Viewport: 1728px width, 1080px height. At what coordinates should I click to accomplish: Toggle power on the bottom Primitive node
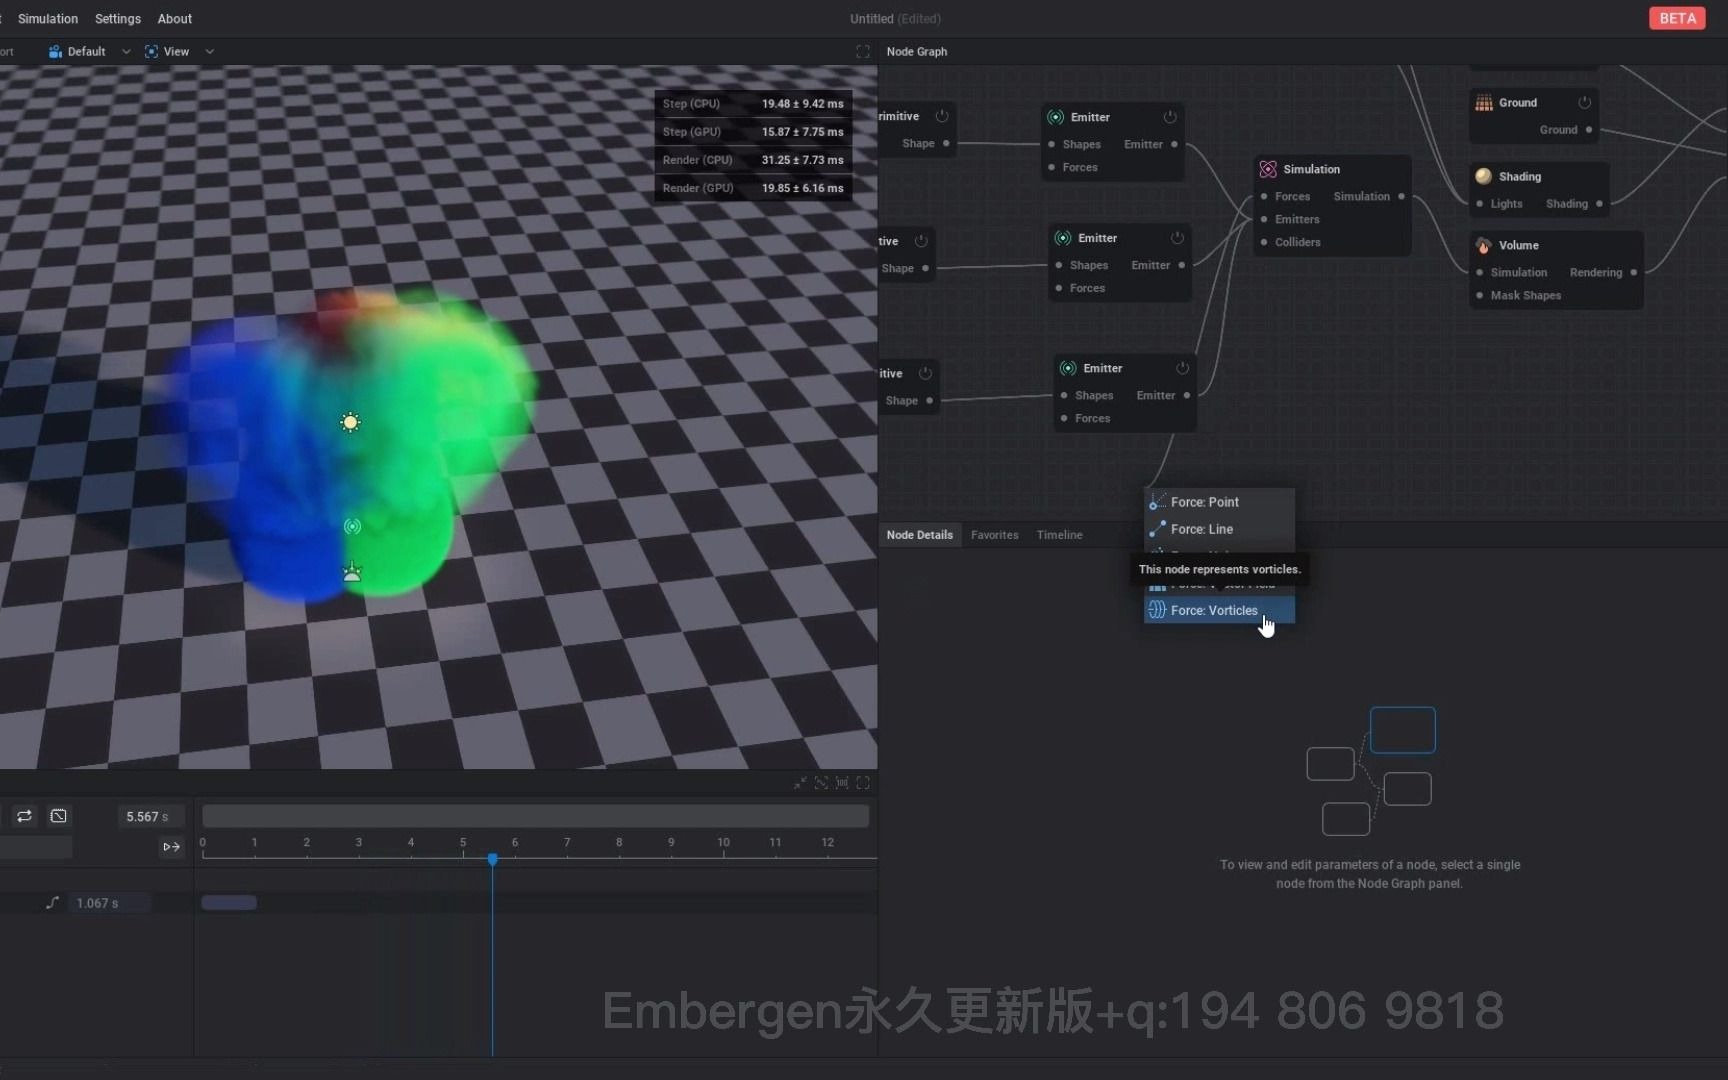tap(925, 373)
